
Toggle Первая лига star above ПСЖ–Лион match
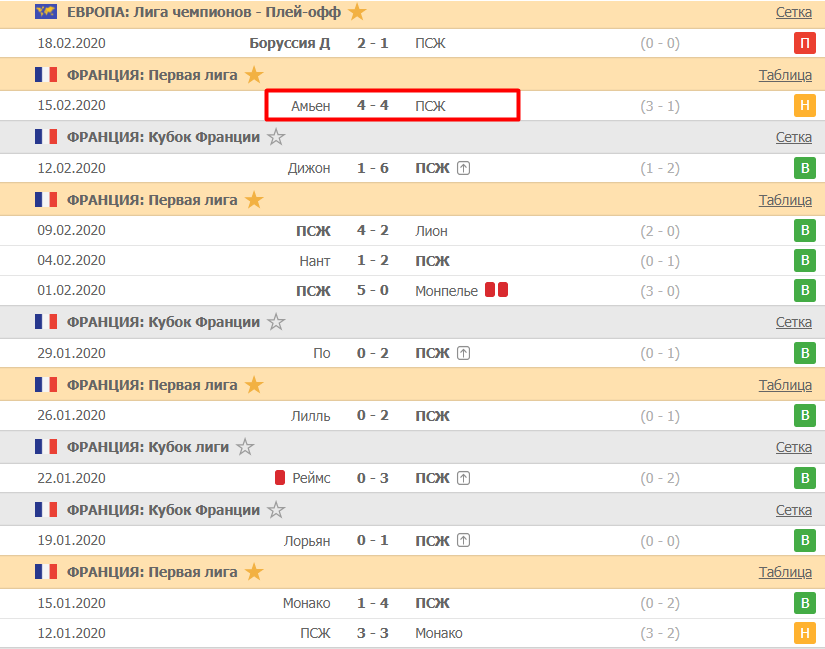tap(254, 199)
